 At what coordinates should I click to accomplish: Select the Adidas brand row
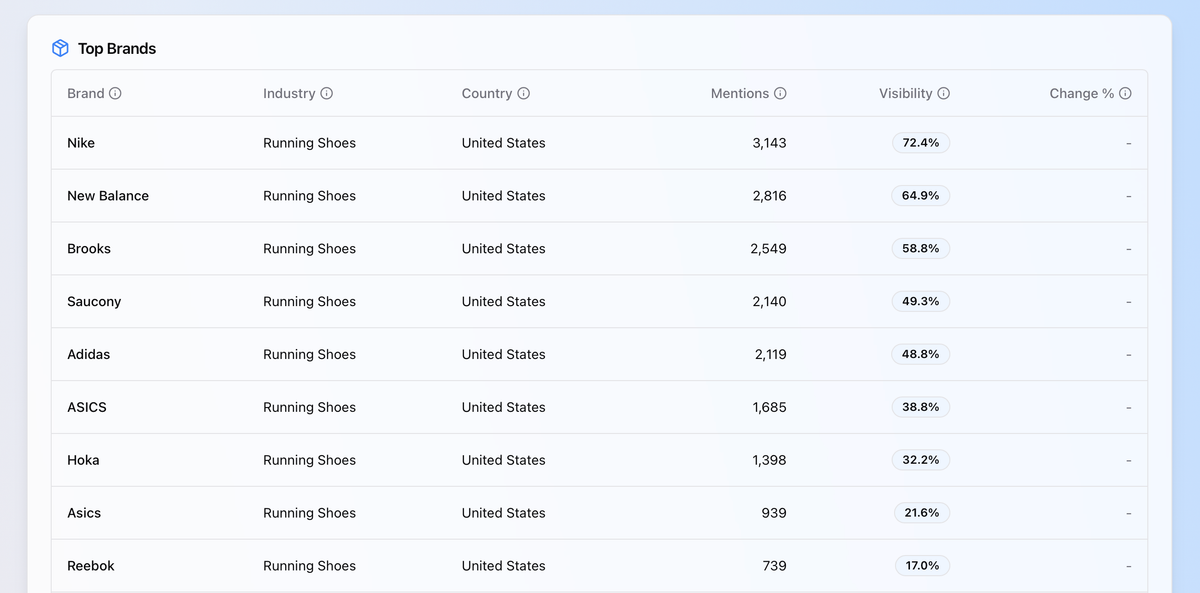[599, 355]
